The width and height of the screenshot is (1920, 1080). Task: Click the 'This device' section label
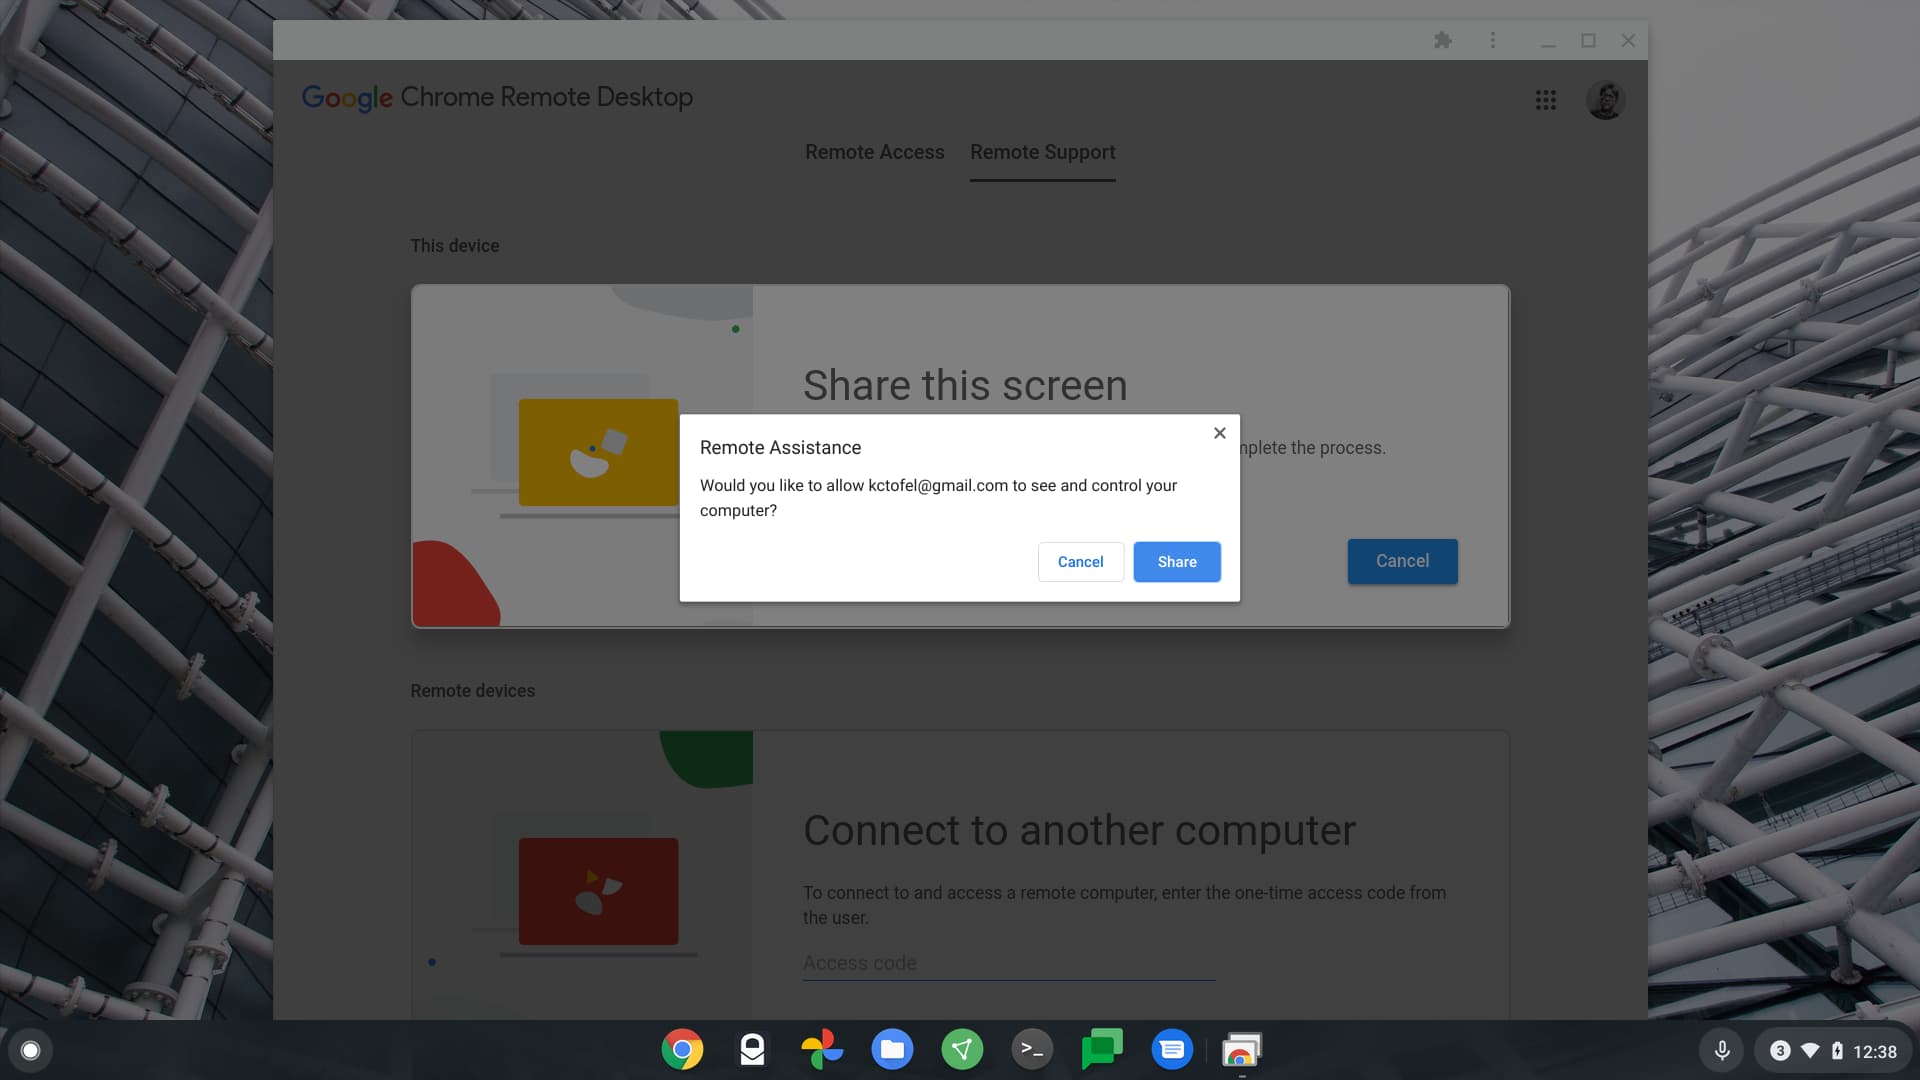pos(455,246)
